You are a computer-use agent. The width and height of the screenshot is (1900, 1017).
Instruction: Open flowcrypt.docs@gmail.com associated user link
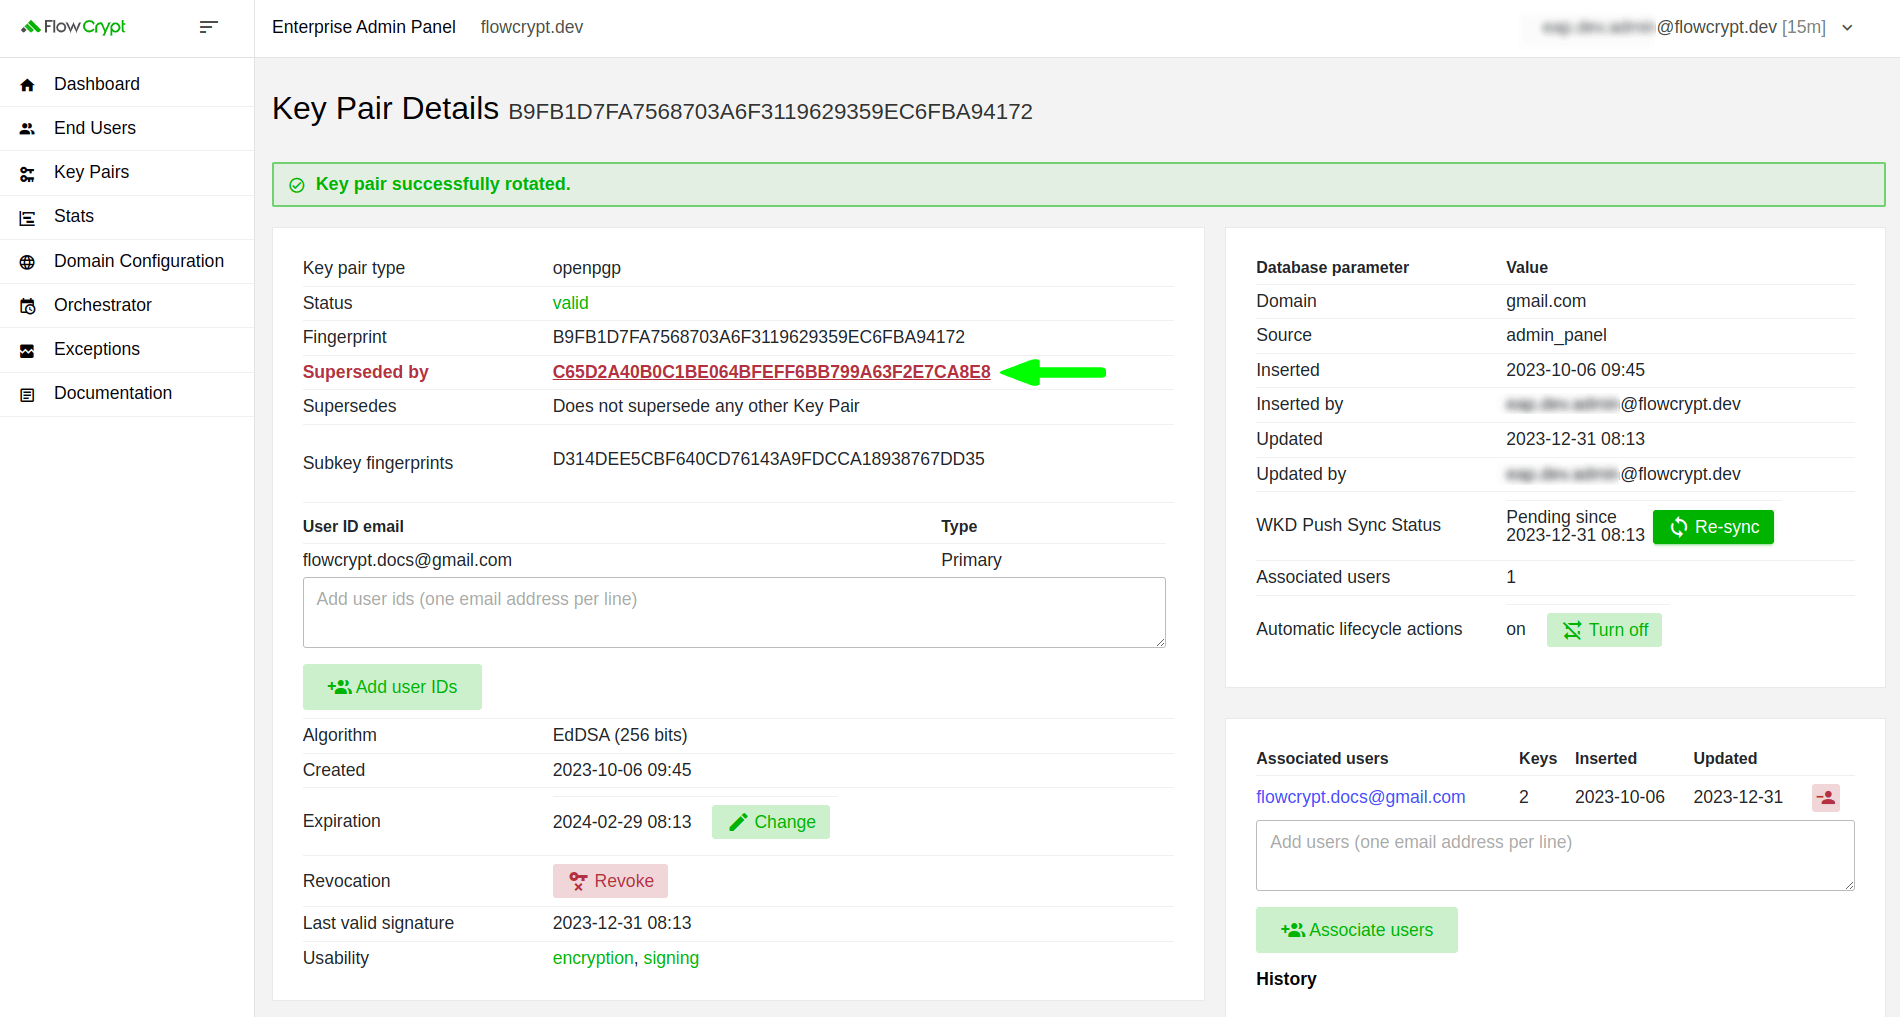(x=1360, y=797)
